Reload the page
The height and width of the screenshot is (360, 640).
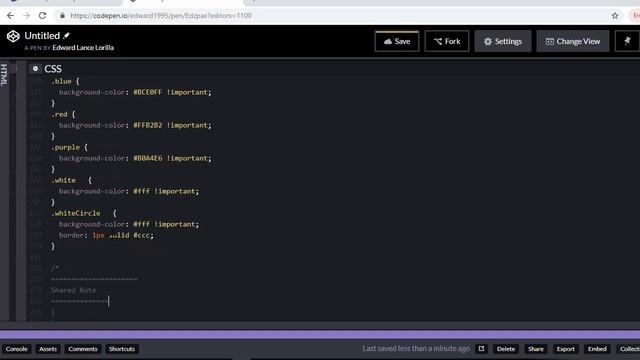tap(42, 16)
